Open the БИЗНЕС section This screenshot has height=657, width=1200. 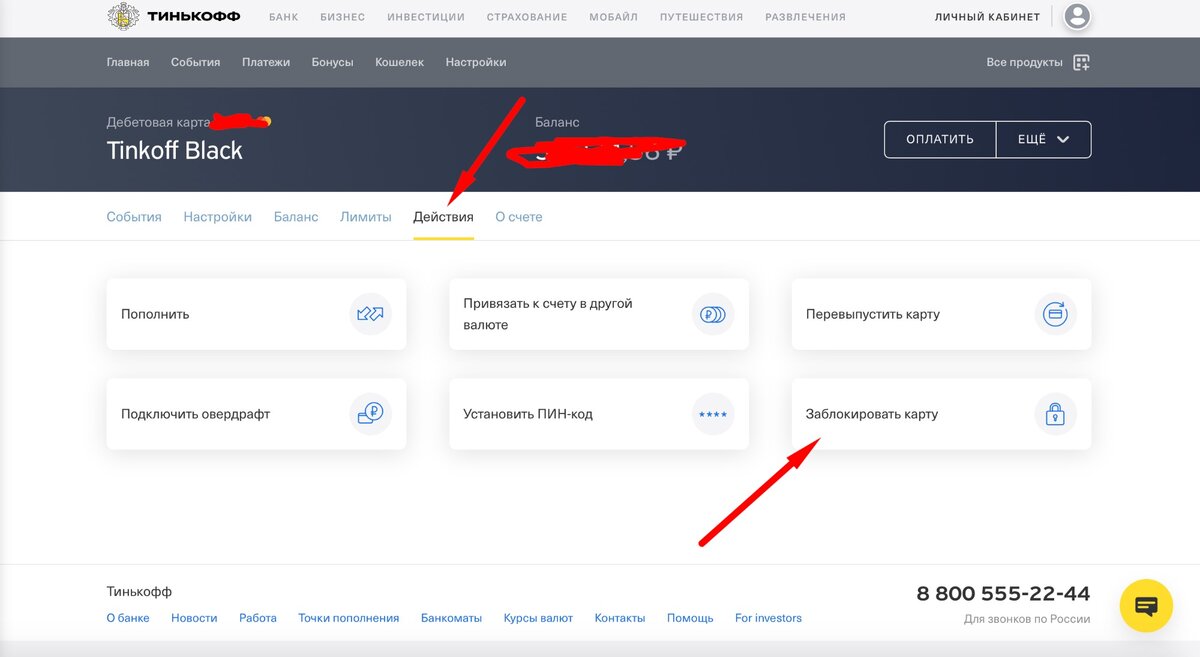(343, 17)
